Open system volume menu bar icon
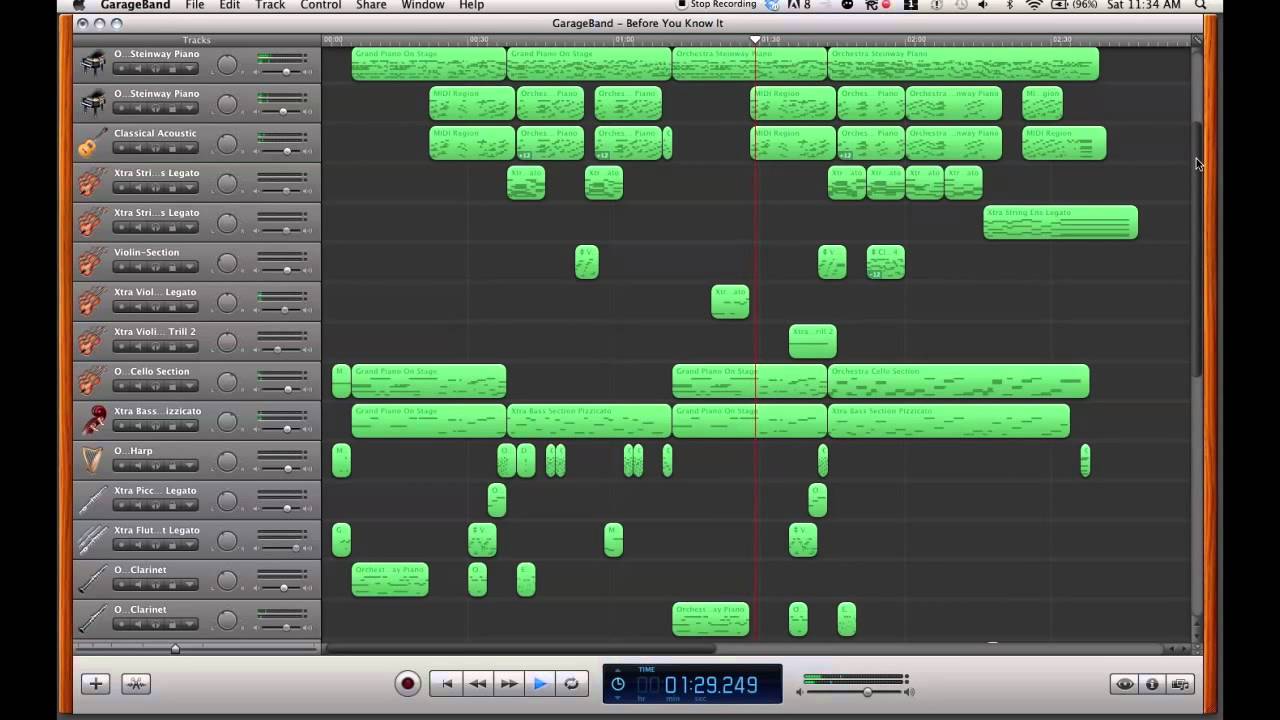Screen dimensions: 1280x720 pos(983,5)
